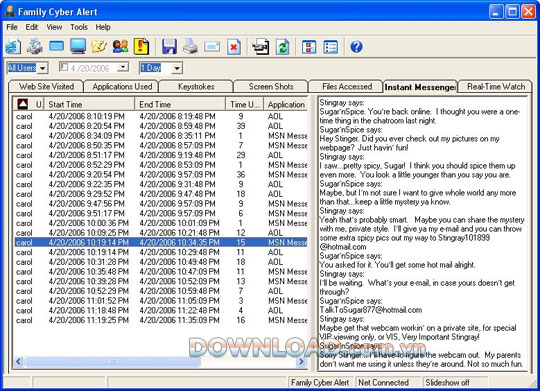The height and width of the screenshot is (391, 540).
Task: Click the horizontal scrollbar right arrow
Action: tap(301, 362)
